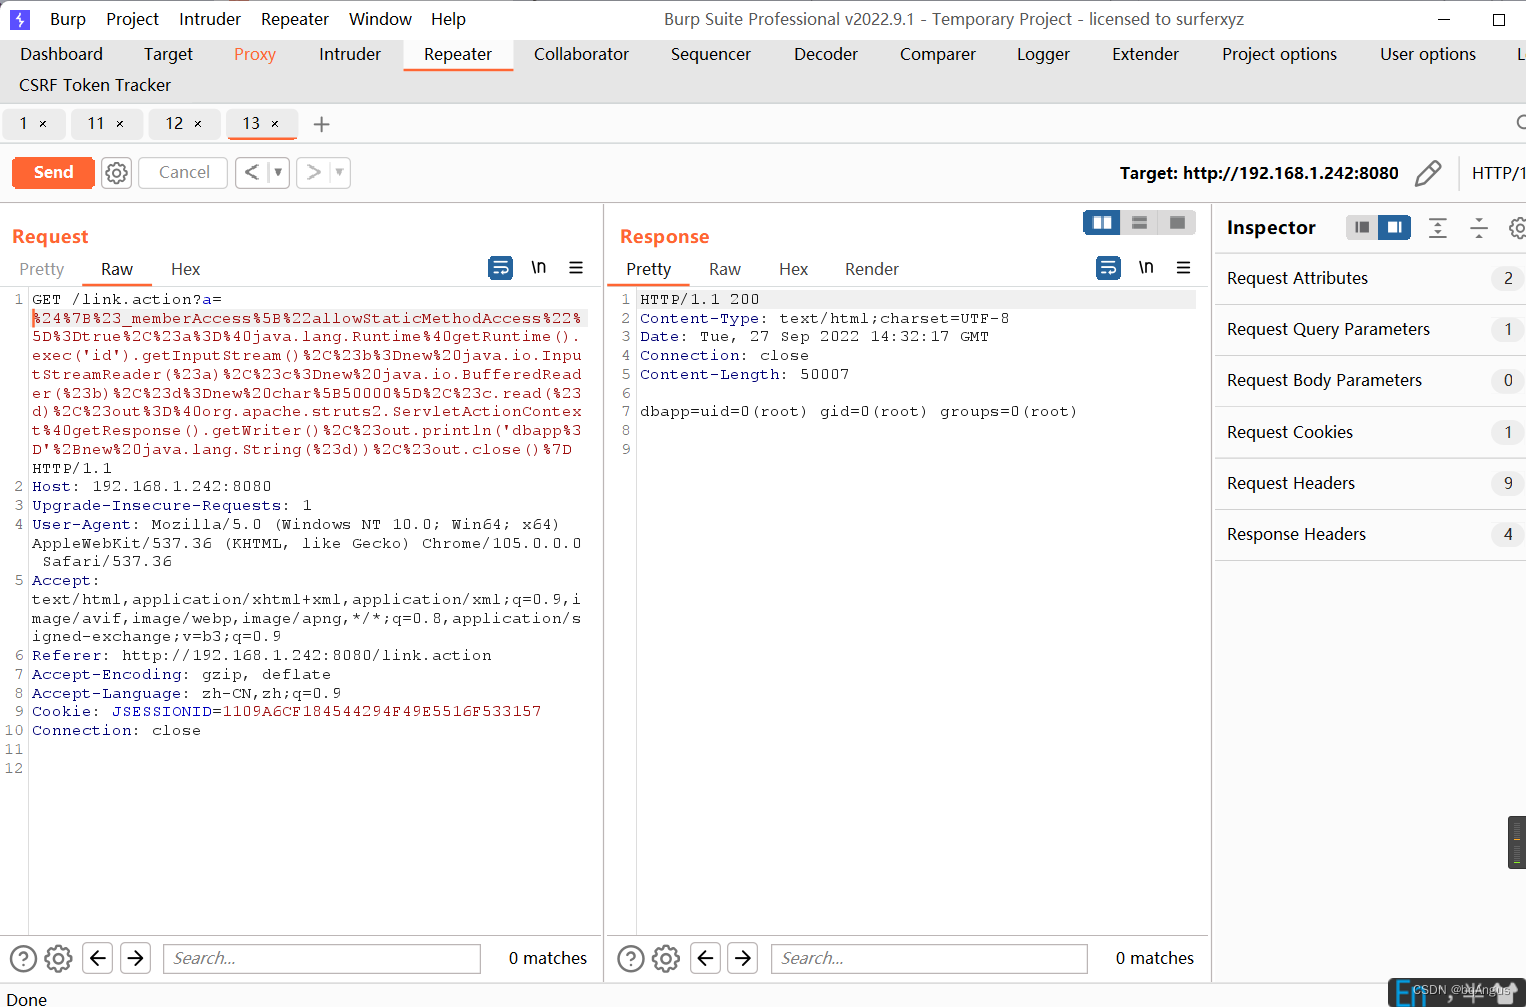Expand Request Cookies section
1526x1007 pixels.
tap(1370, 432)
